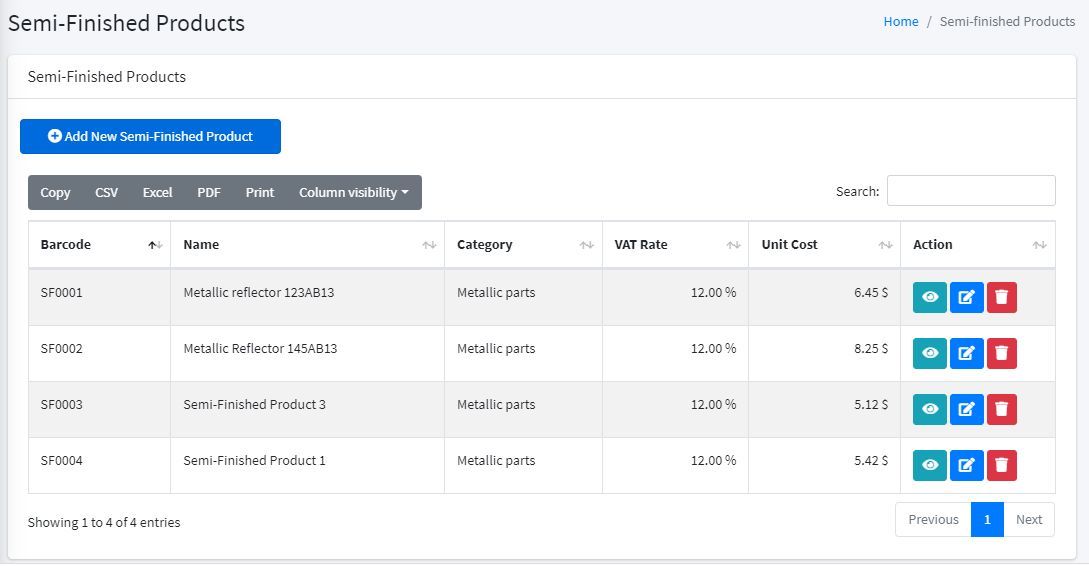Image resolution: width=1089 pixels, height=566 pixels.
Task: Open view icon for SF0002
Action: [929, 353]
